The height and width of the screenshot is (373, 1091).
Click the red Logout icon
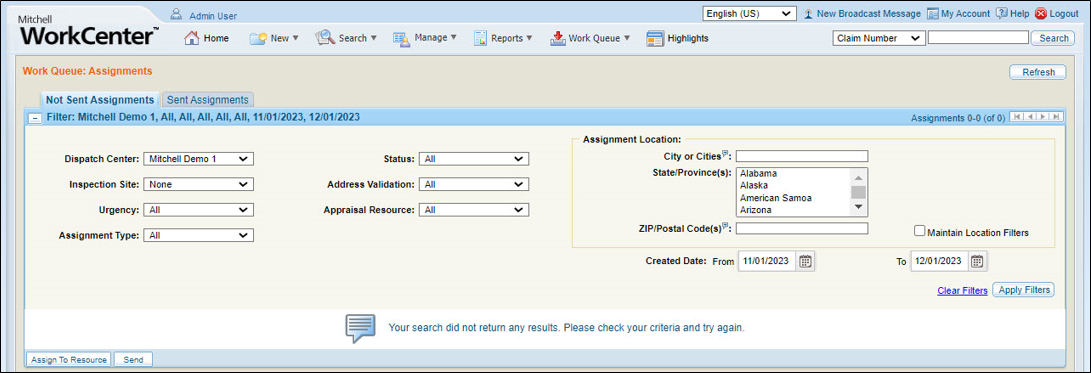coord(1041,13)
